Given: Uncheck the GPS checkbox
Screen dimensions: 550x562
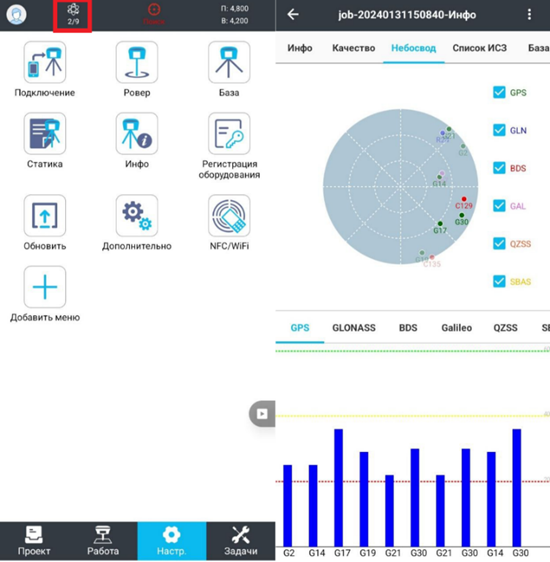Looking at the screenshot, I should (x=499, y=92).
